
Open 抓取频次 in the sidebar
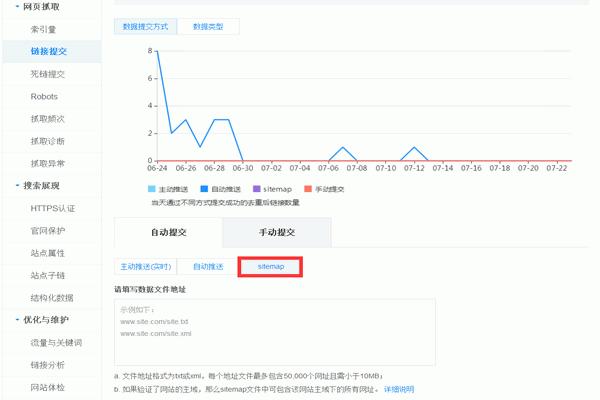(48, 119)
